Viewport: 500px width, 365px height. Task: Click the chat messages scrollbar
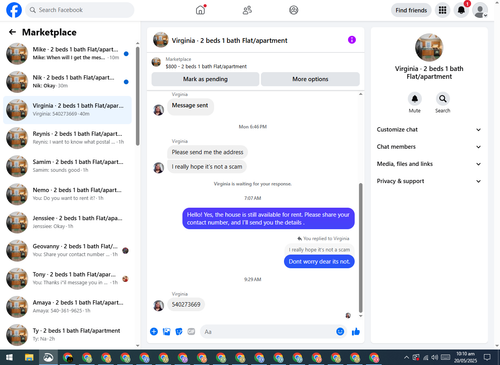coord(360,247)
